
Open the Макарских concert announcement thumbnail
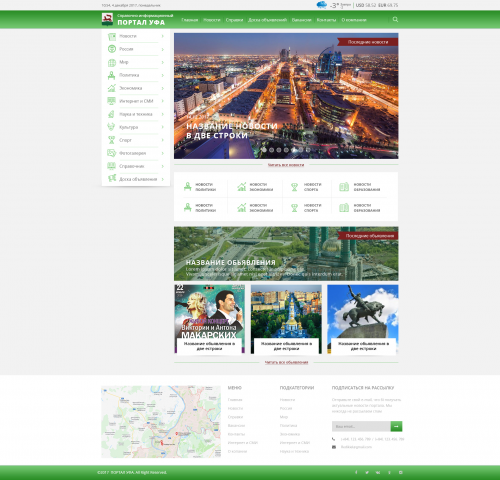click(x=209, y=319)
